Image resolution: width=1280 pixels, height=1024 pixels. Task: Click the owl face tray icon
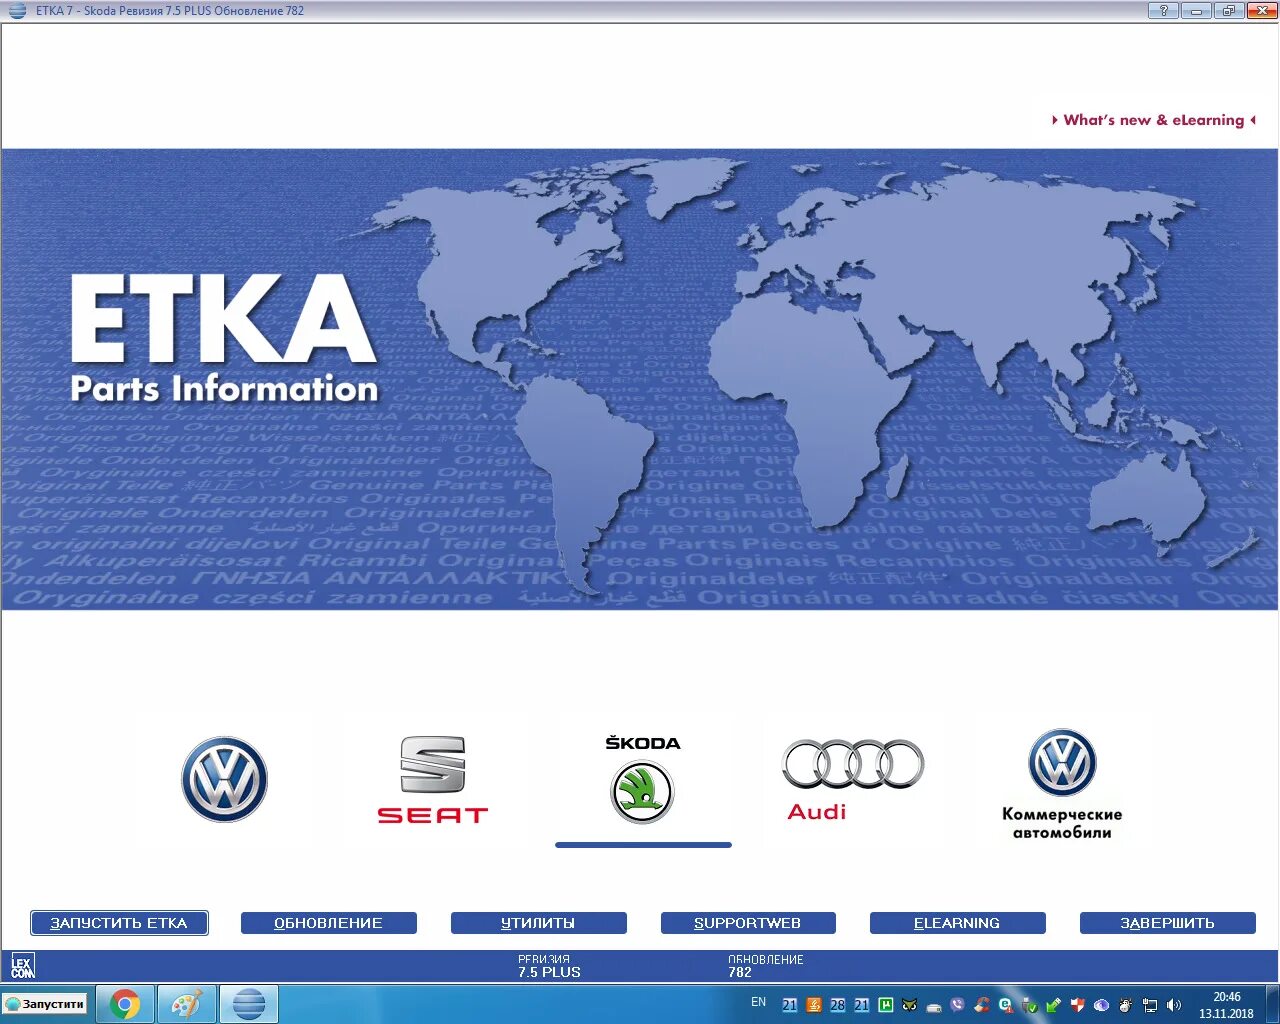[910, 1005]
